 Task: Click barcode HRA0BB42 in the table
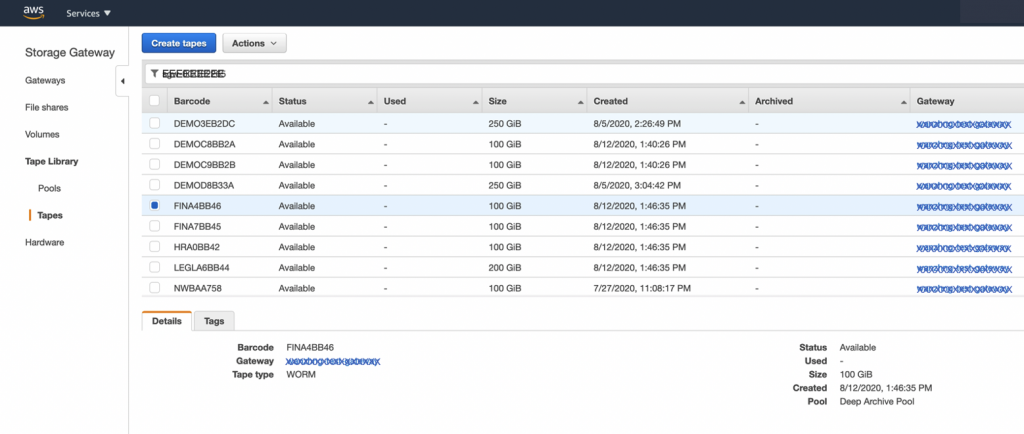[x=197, y=247]
